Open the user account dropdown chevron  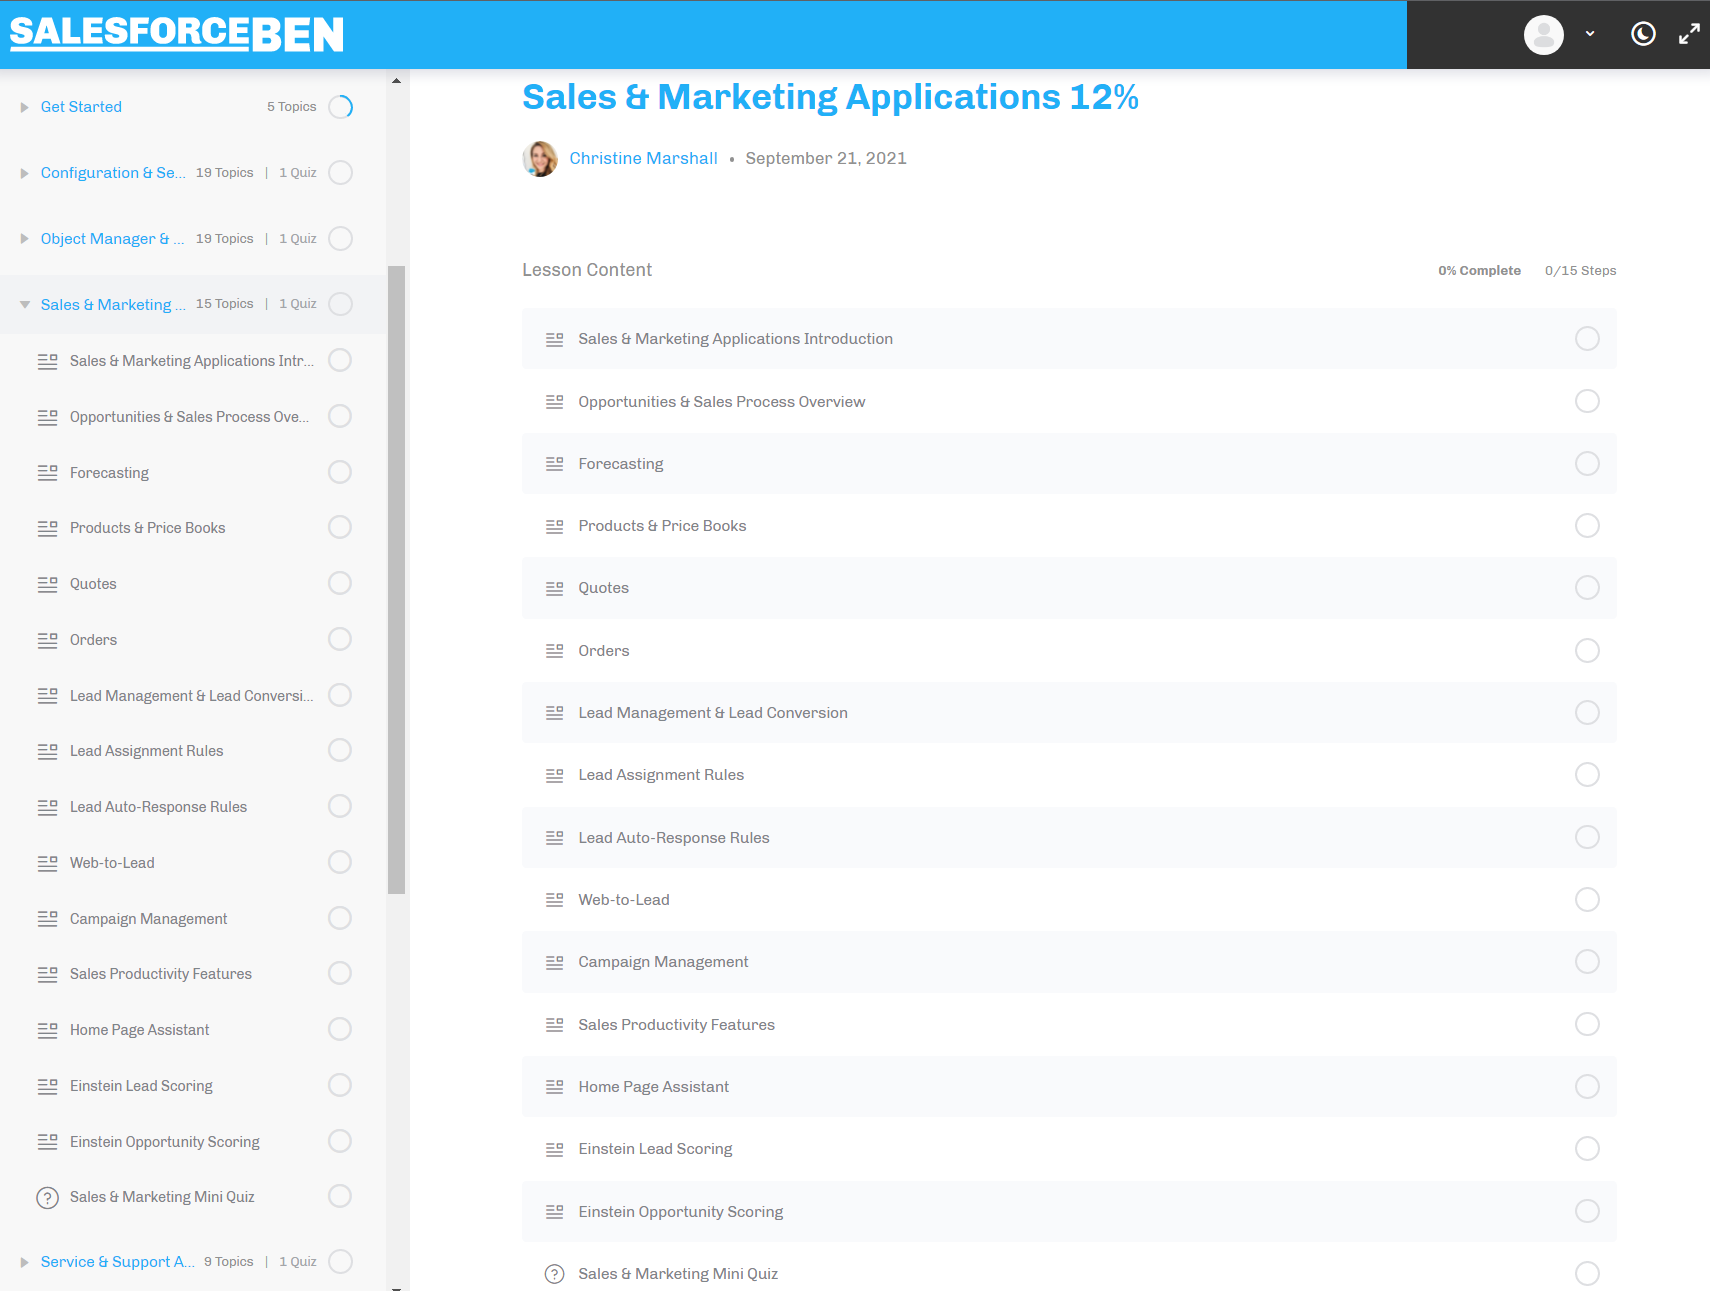pyautogui.click(x=1590, y=34)
